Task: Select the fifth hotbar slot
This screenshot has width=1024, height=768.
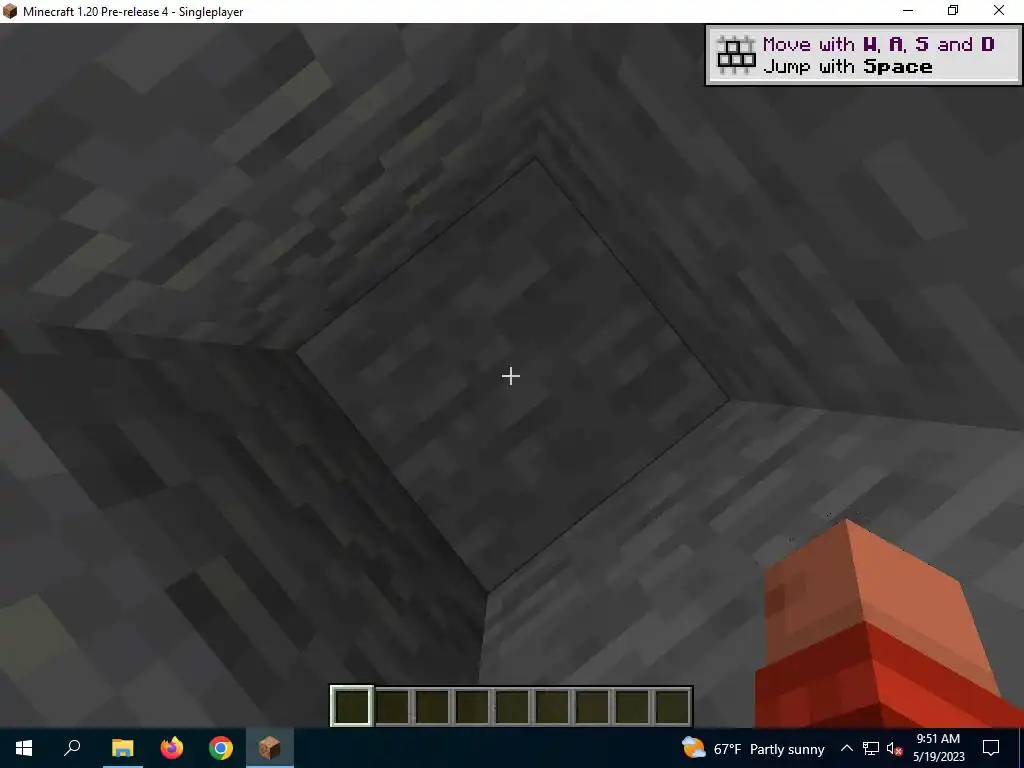Action: [512, 706]
